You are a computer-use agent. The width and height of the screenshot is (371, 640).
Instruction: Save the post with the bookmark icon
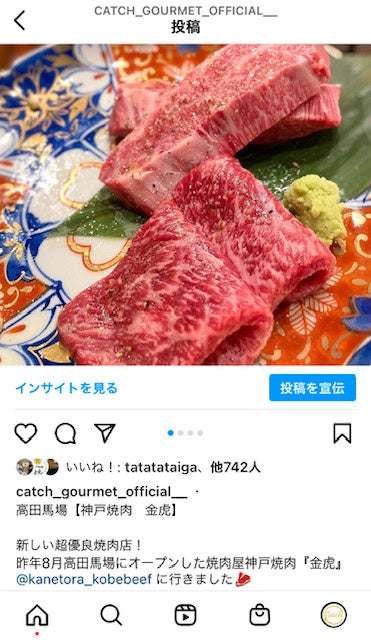click(x=342, y=433)
